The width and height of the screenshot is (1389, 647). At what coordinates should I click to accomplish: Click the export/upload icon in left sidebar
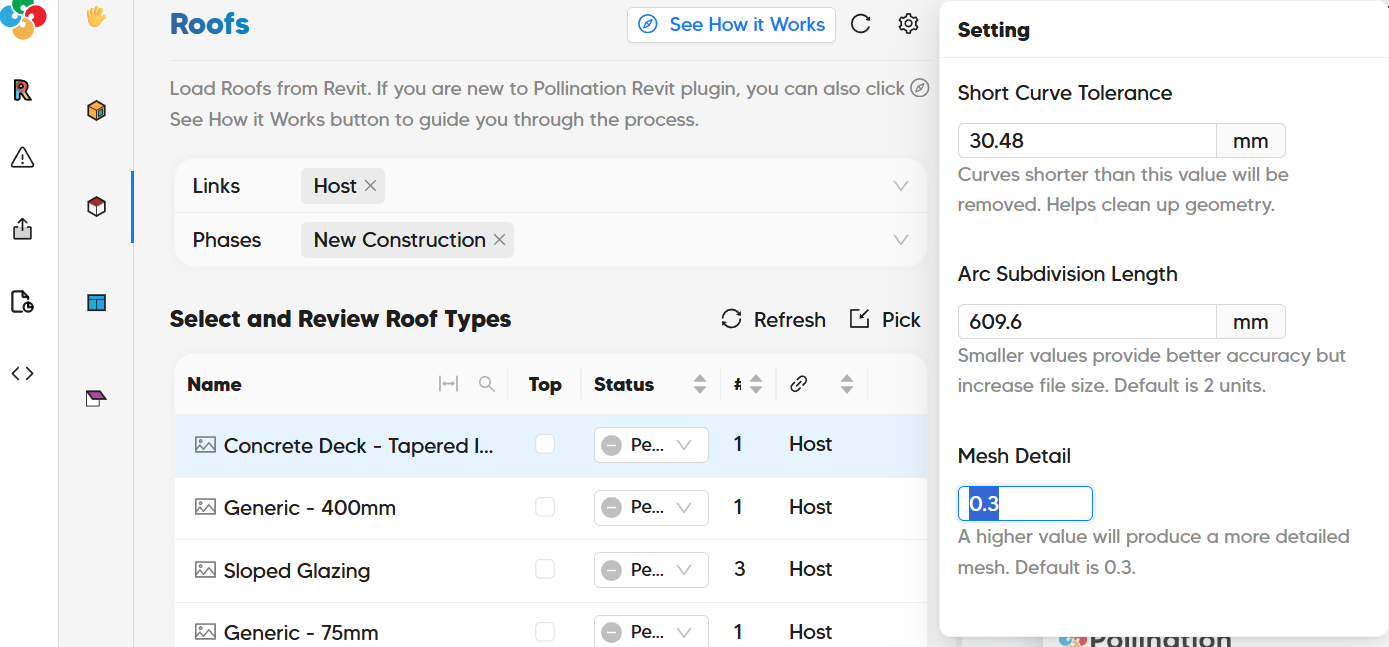[22, 229]
